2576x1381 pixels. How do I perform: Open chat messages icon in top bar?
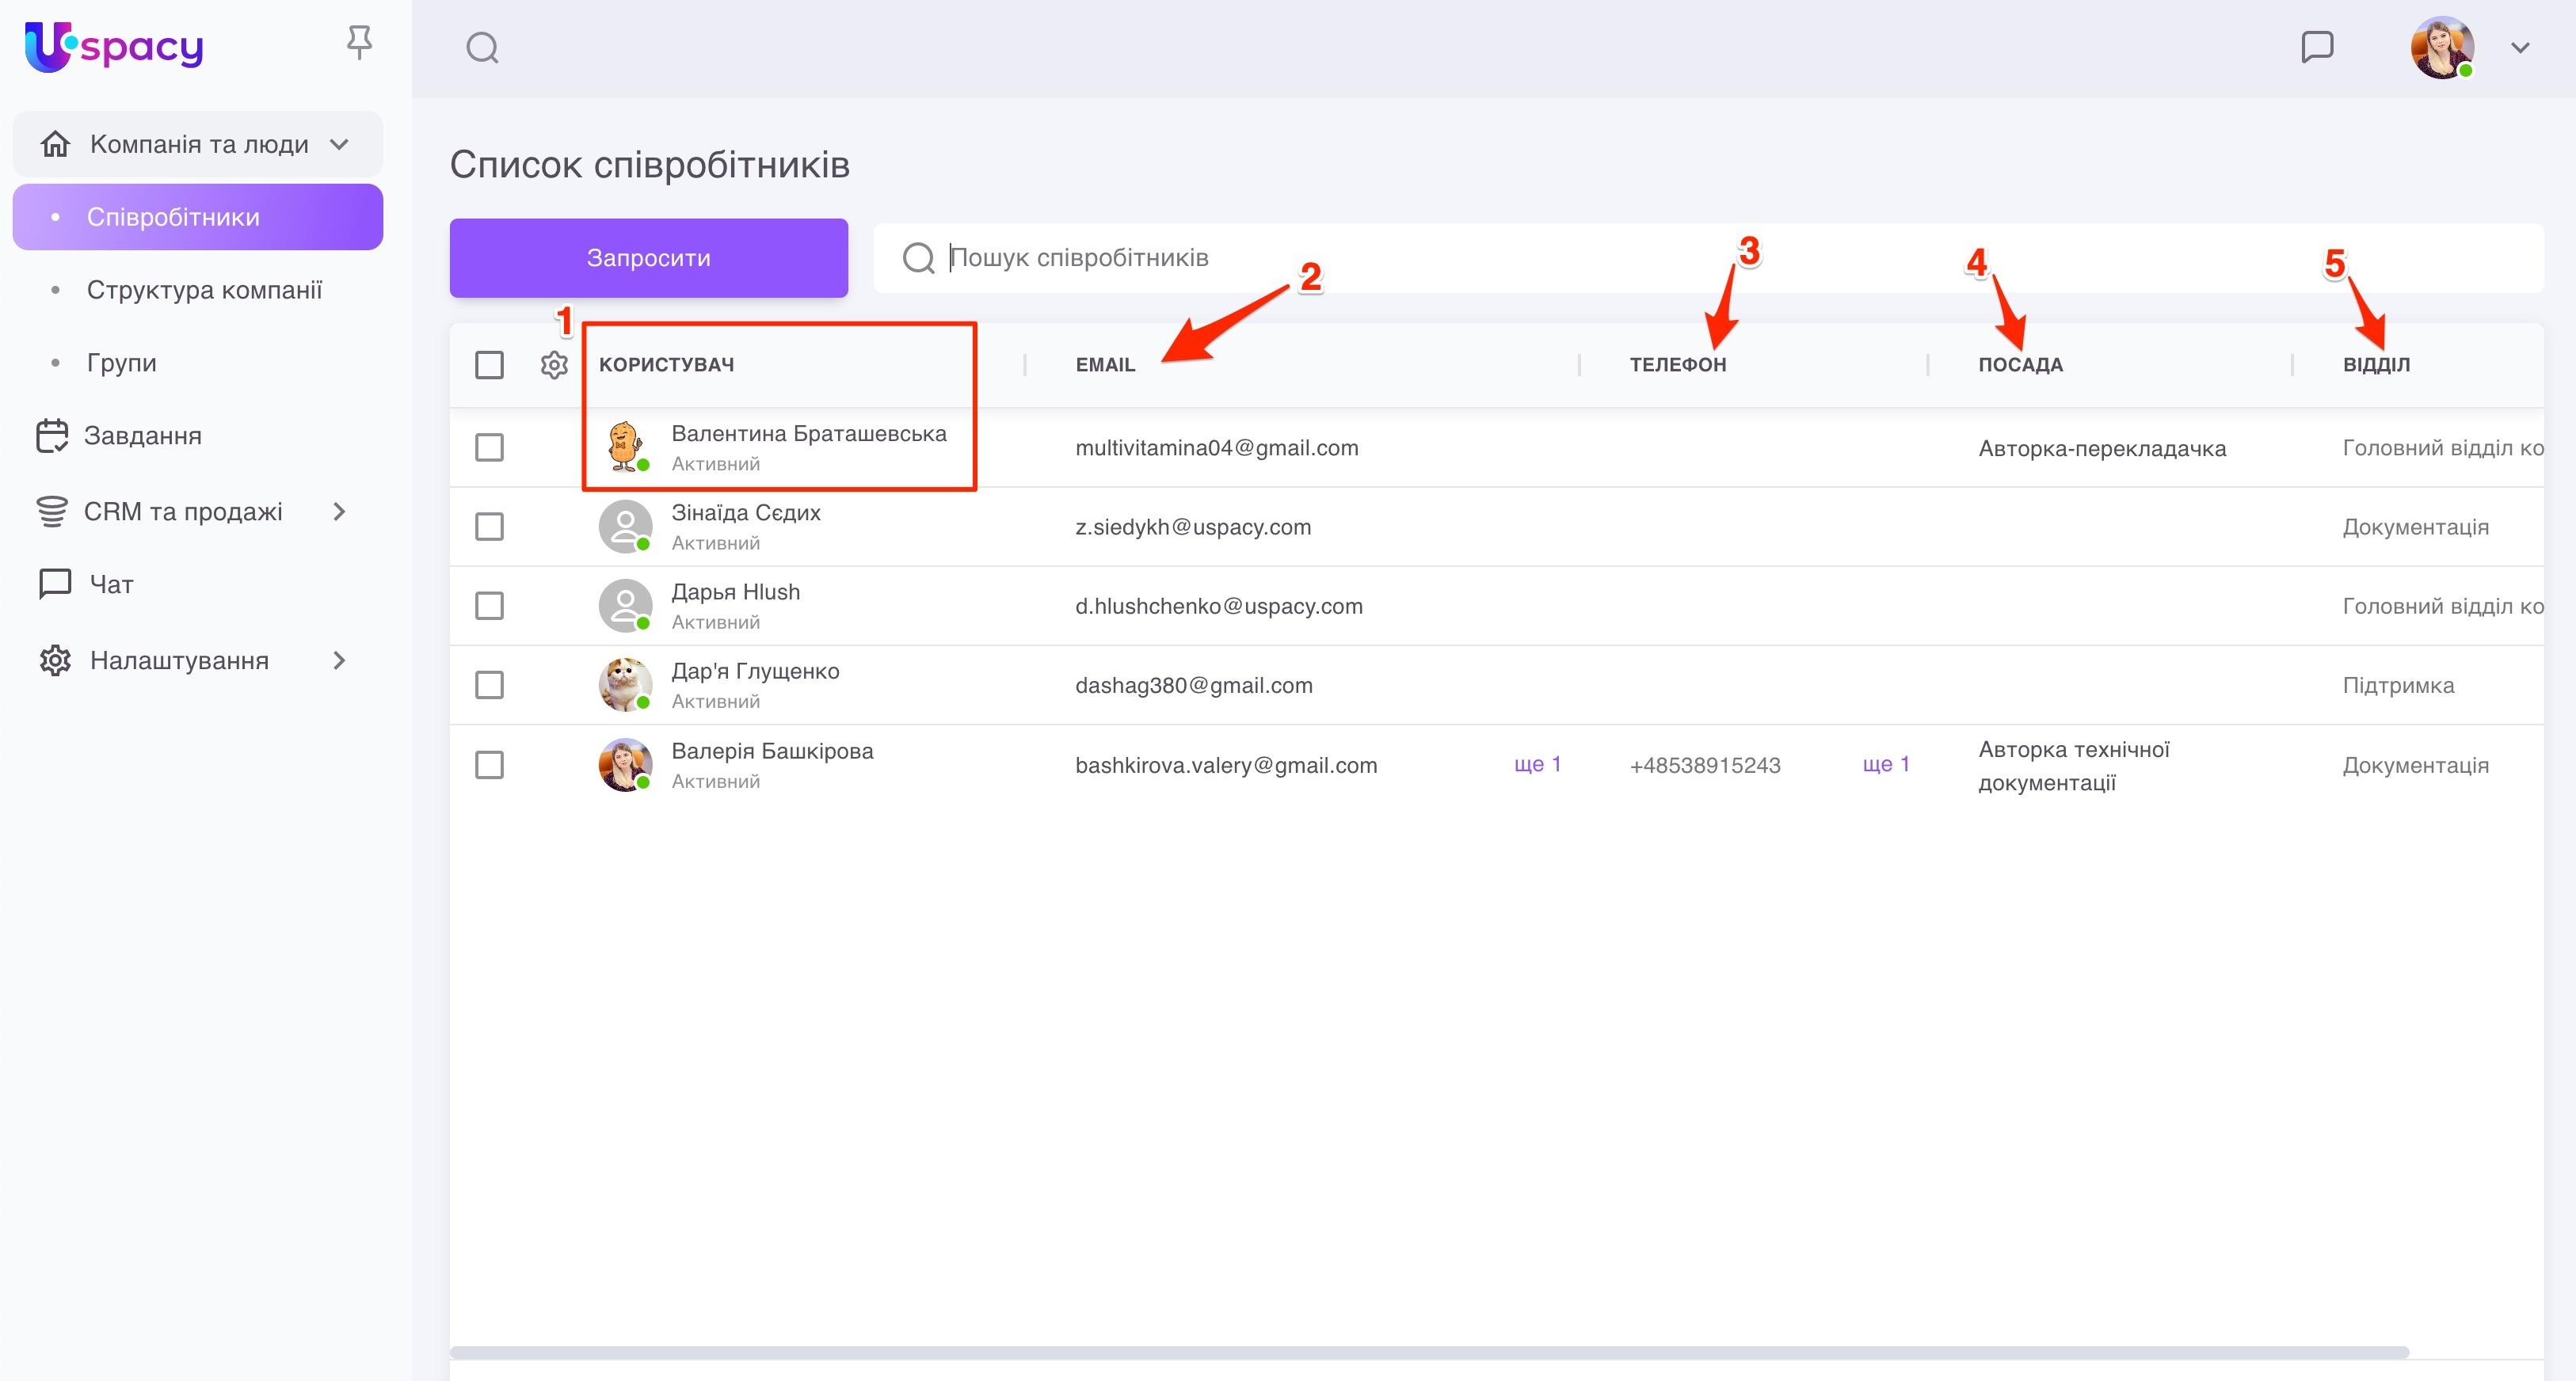click(x=2317, y=47)
